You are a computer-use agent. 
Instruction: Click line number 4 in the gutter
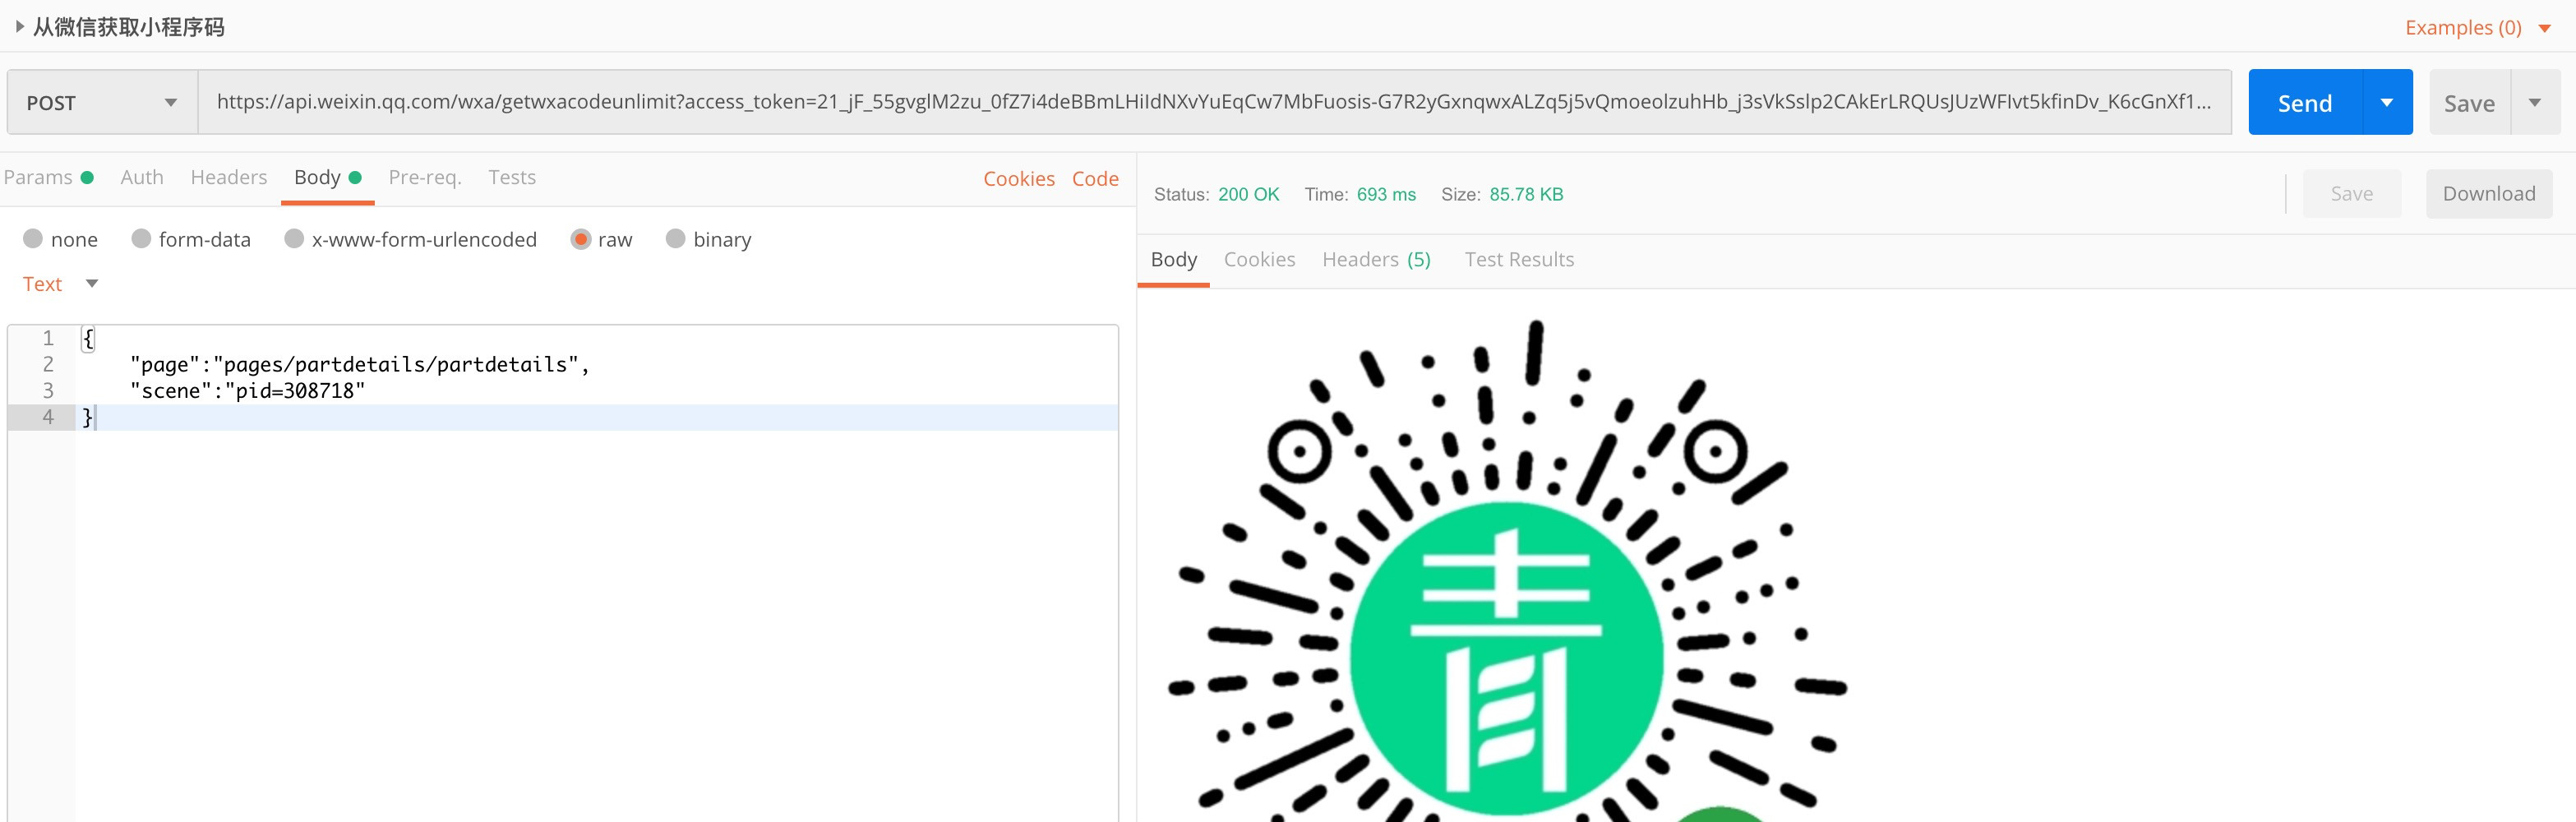click(x=48, y=417)
